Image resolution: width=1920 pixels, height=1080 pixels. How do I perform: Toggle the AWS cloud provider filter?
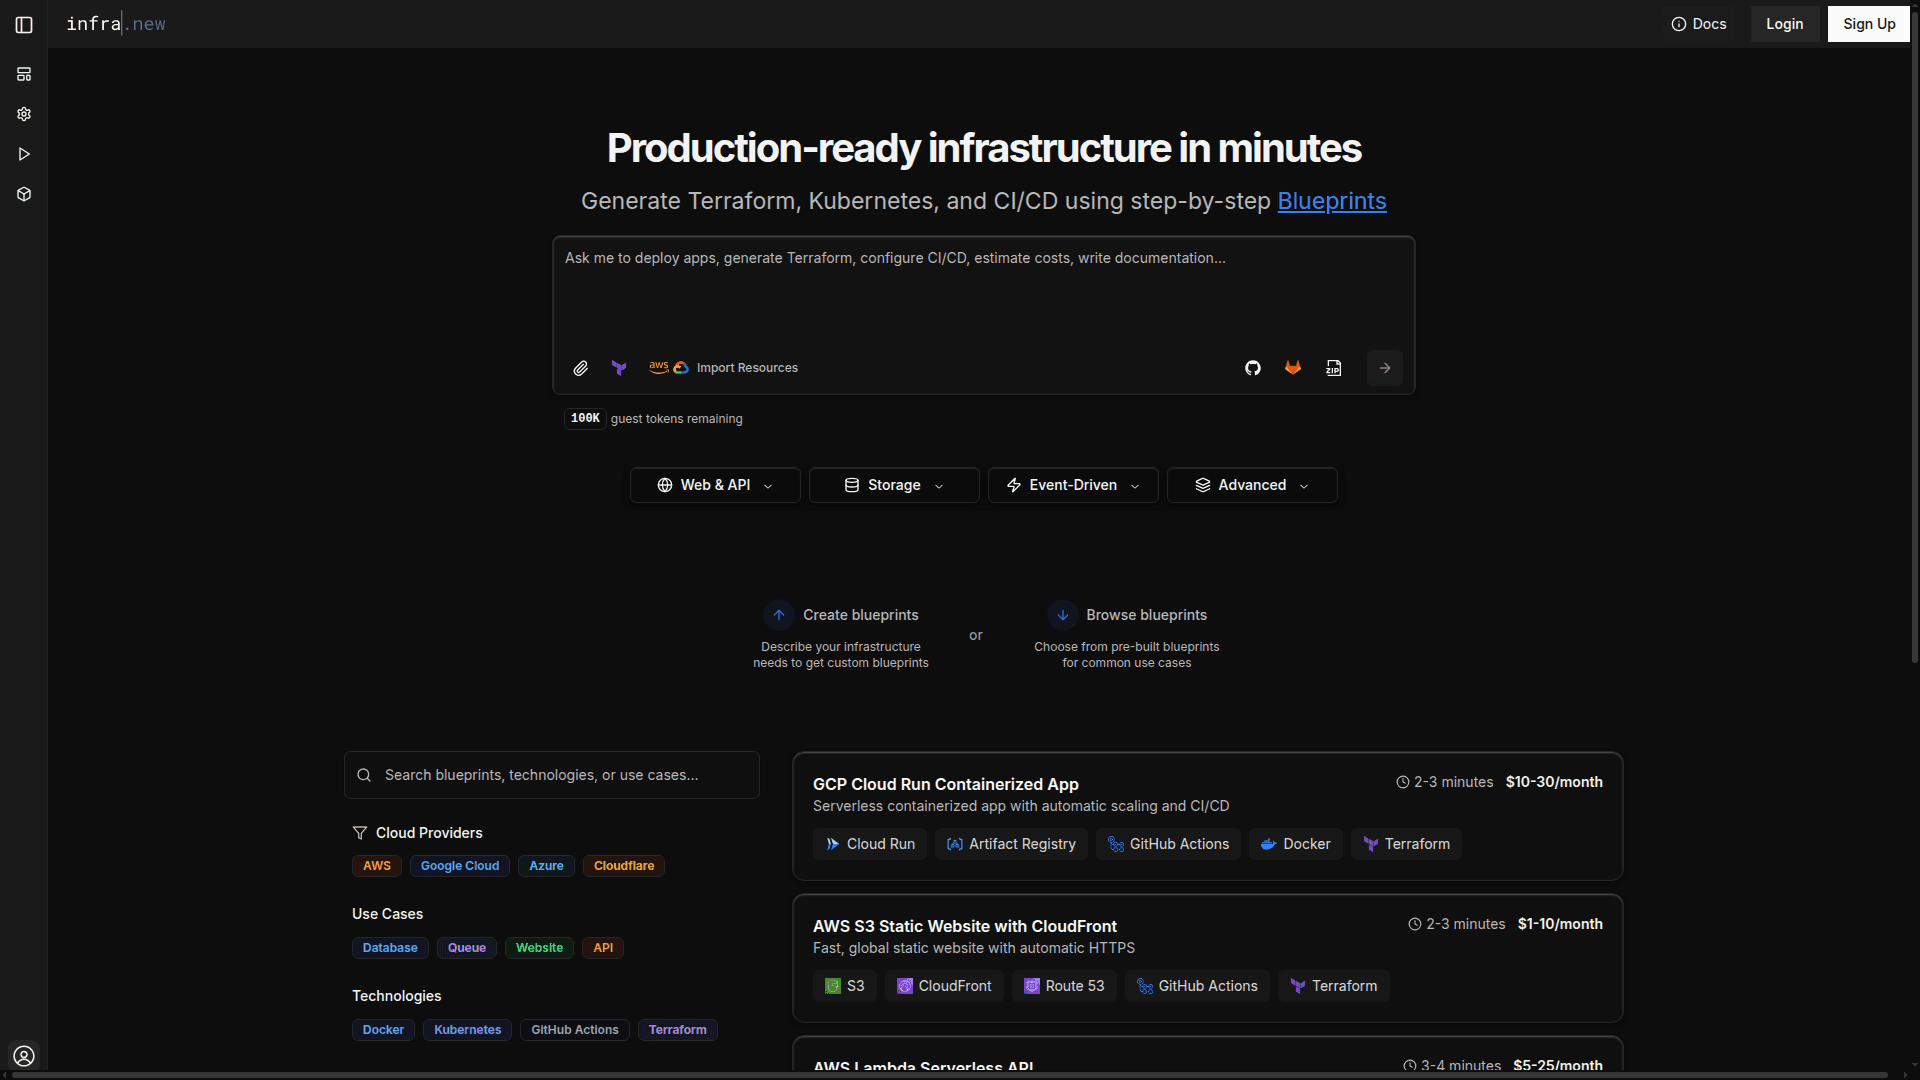tap(377, 866)
